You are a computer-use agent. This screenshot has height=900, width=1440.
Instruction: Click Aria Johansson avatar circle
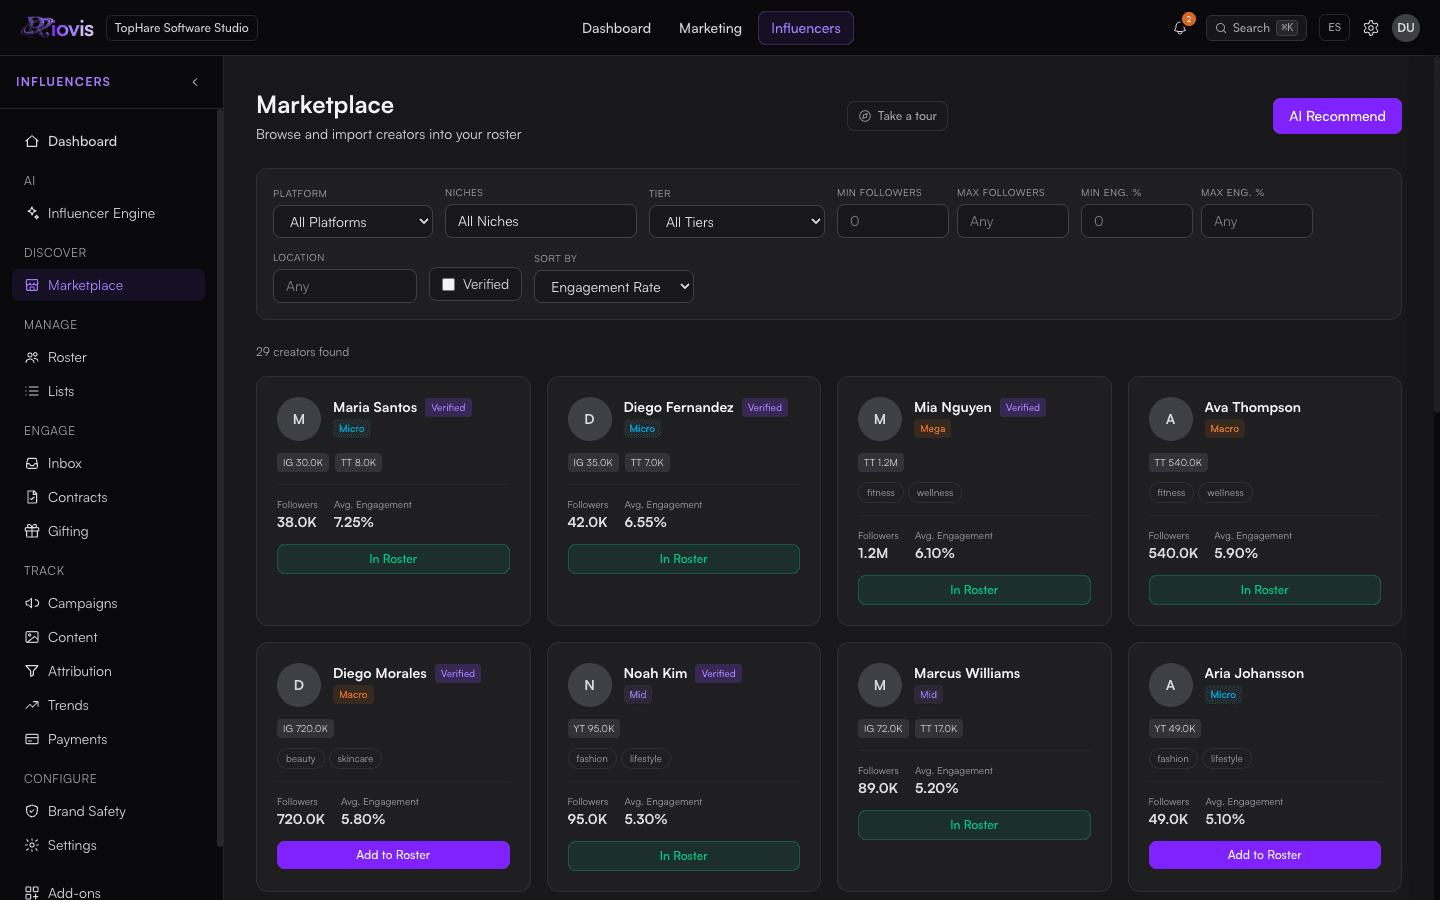[x=1170, y=685]
